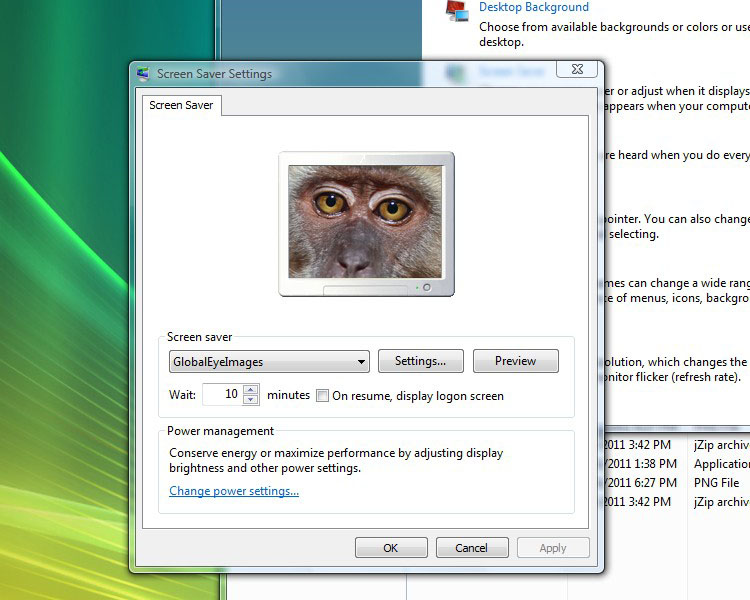Click the Apply button
This screenshot has height=600, width=750.
point(553,548)
